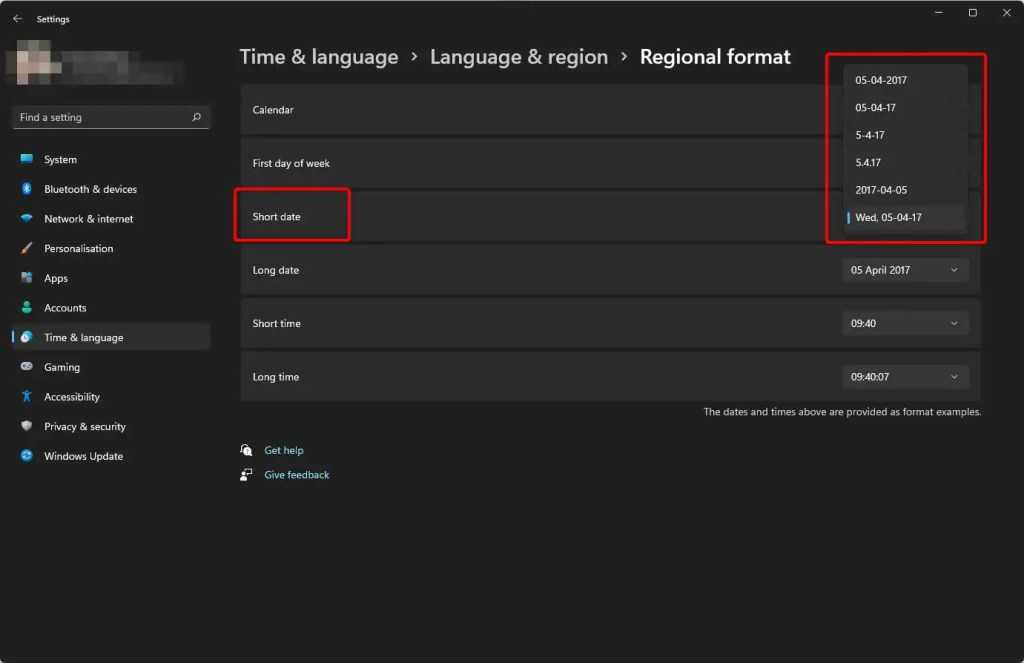The image size is (1024, 663).
Task: Open Bluetooth & devices via its icon
Action: (x=26, y=189)
